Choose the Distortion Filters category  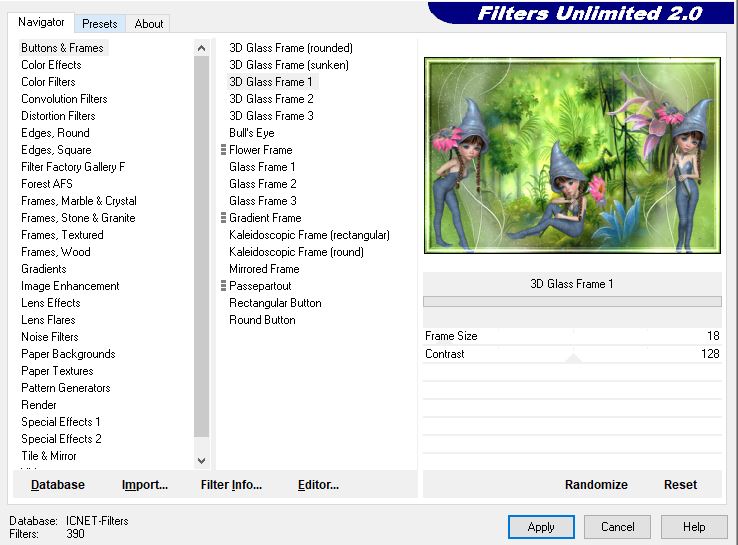(58, 115)
